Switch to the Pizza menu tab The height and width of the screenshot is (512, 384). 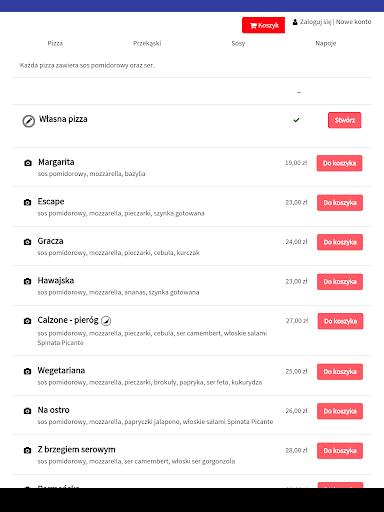point(55,43)
